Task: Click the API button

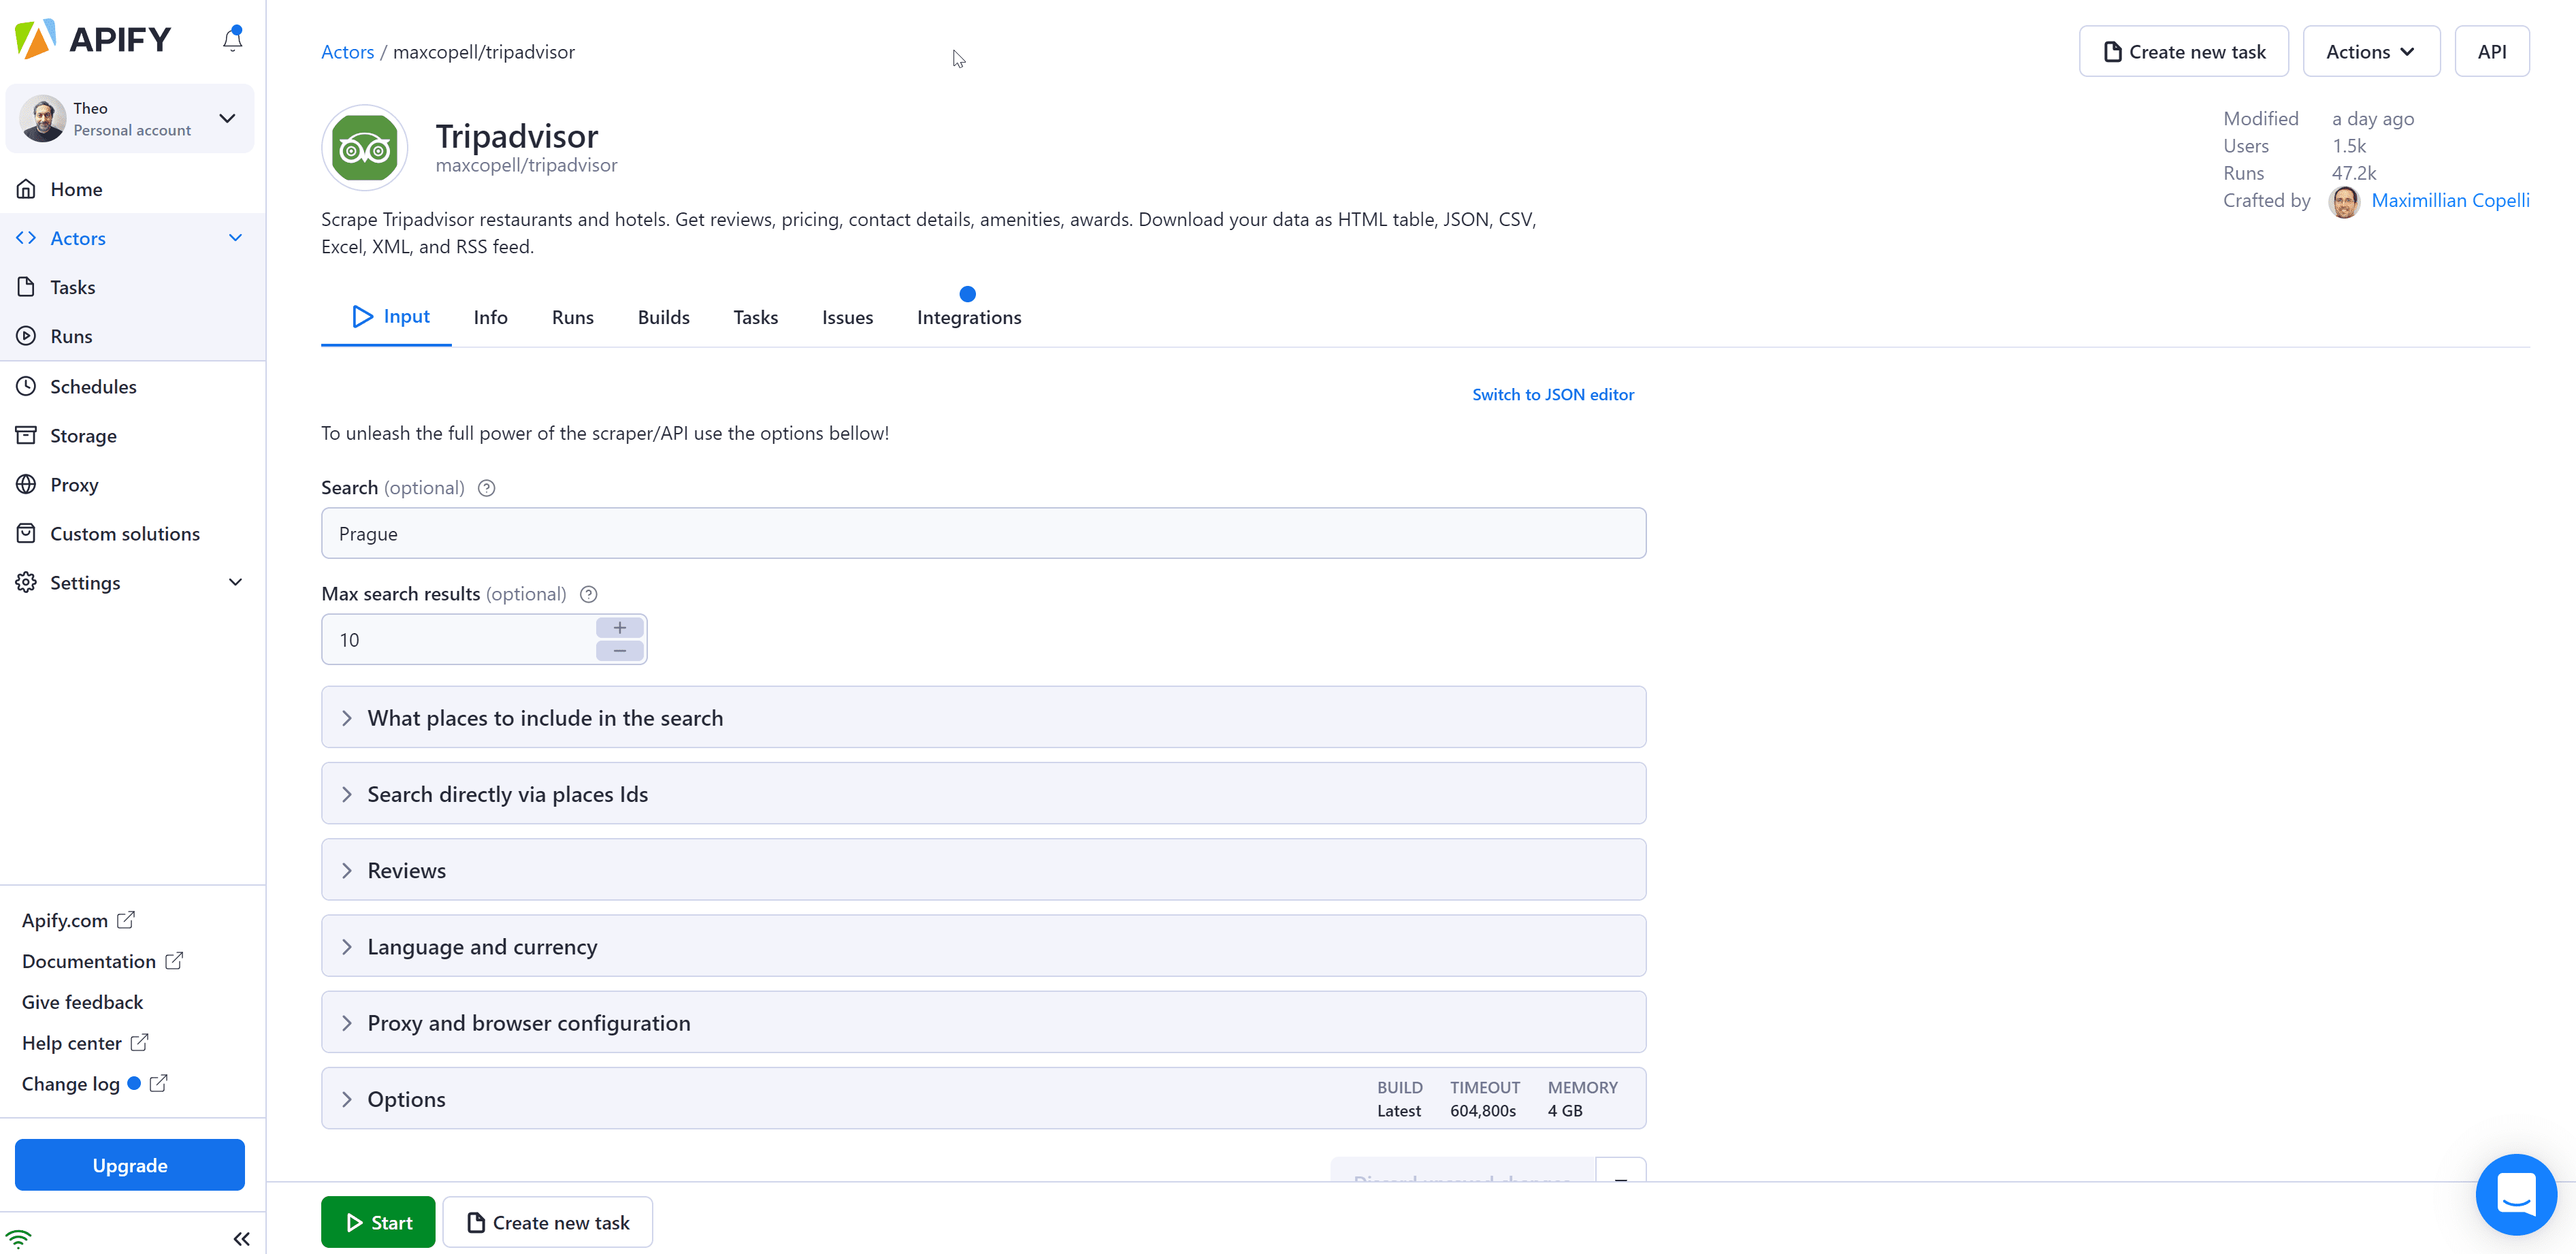Action: pyautogui.click(x=2491, y=52)
